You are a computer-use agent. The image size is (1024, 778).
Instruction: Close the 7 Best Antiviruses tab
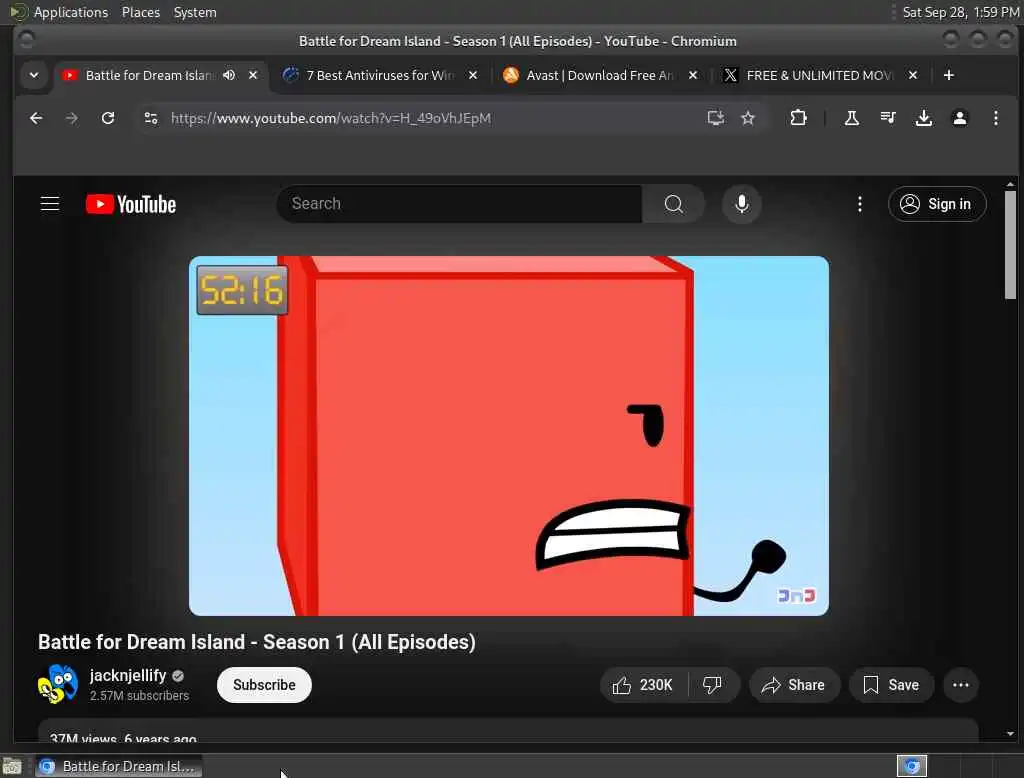[473, 75]
